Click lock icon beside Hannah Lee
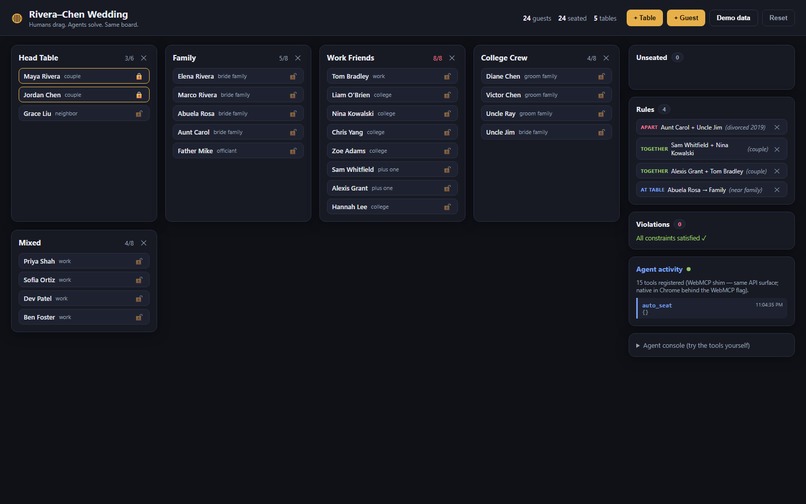 447,207
